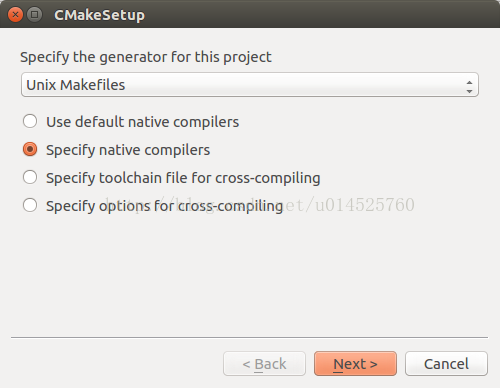Click the 'Use default native compilers' label text

coord(143,122)
